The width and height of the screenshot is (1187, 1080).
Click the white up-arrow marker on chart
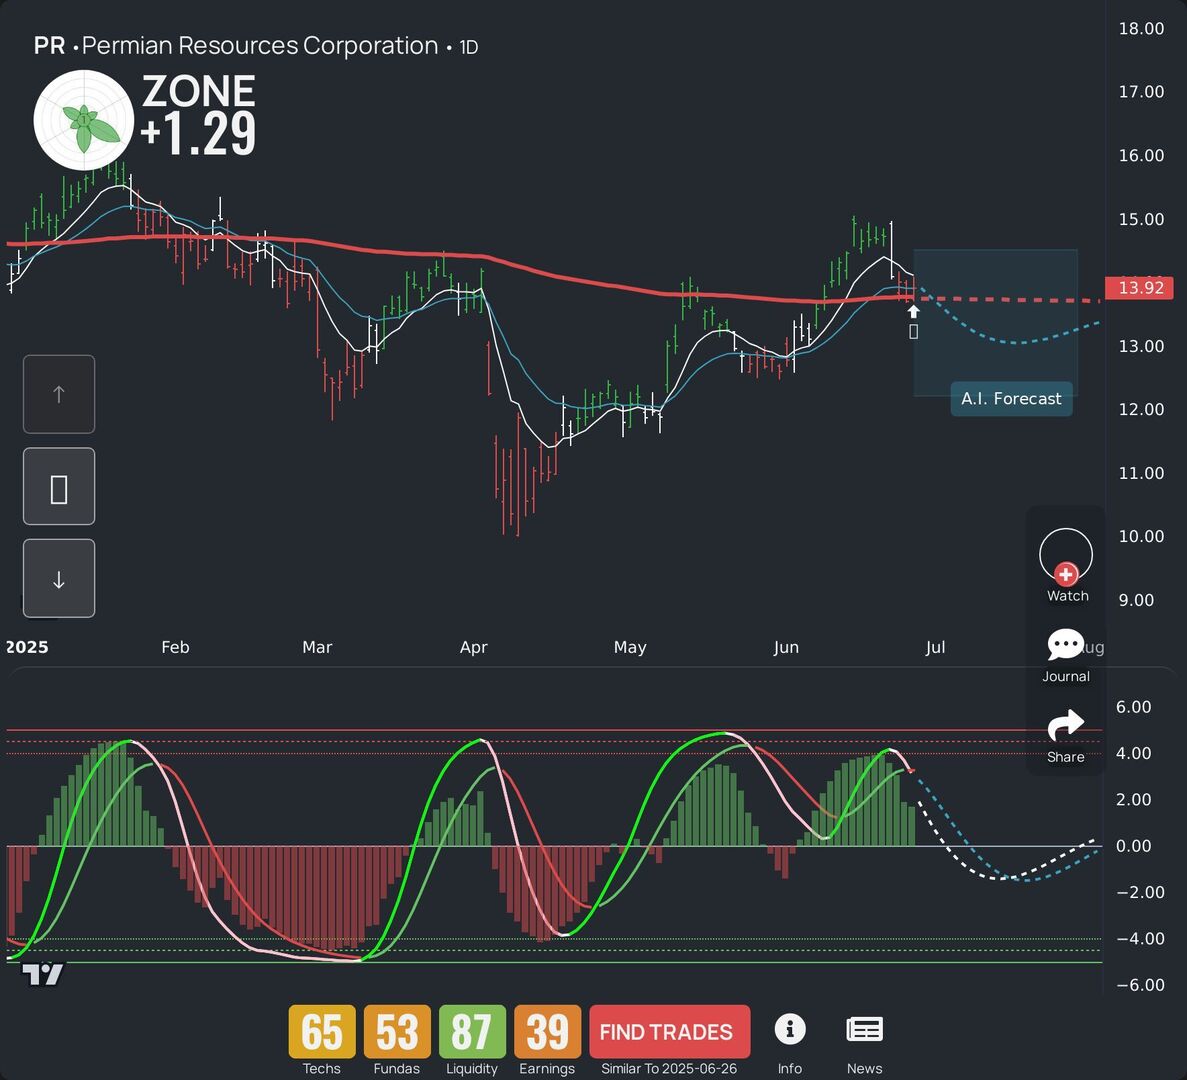coord(914,312)
